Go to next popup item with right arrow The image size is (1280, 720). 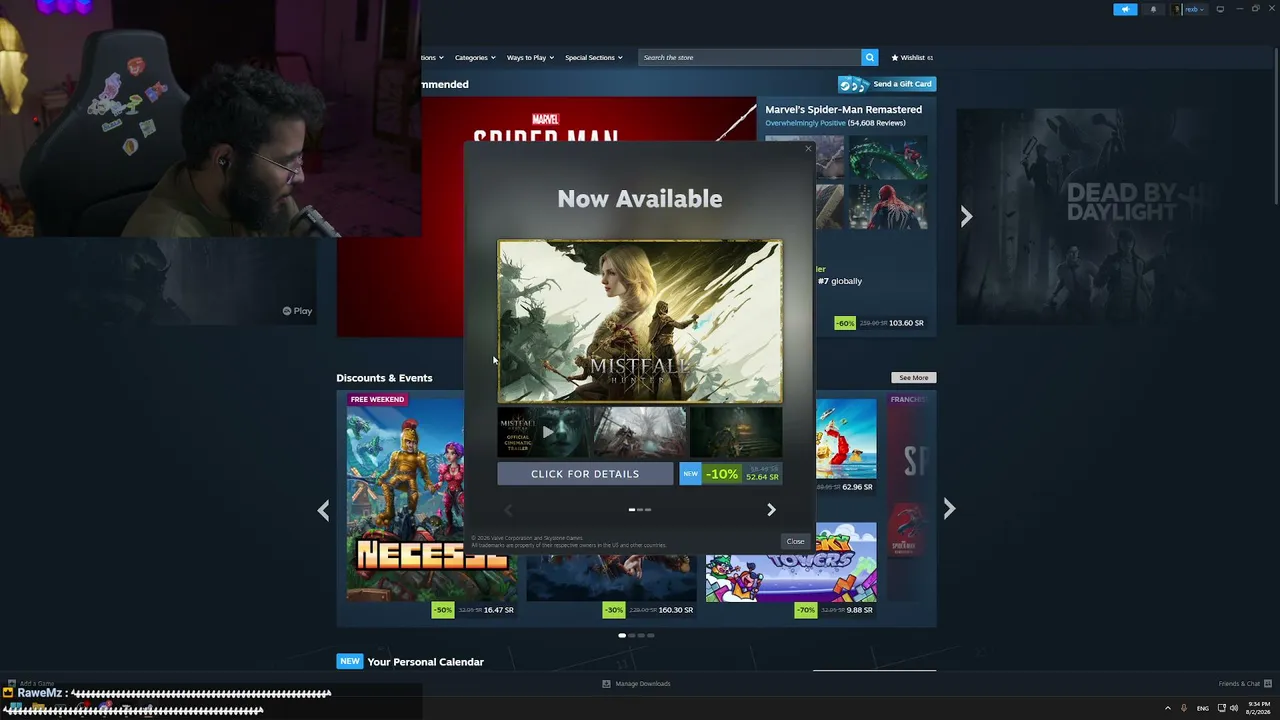(x=771, y=510)
